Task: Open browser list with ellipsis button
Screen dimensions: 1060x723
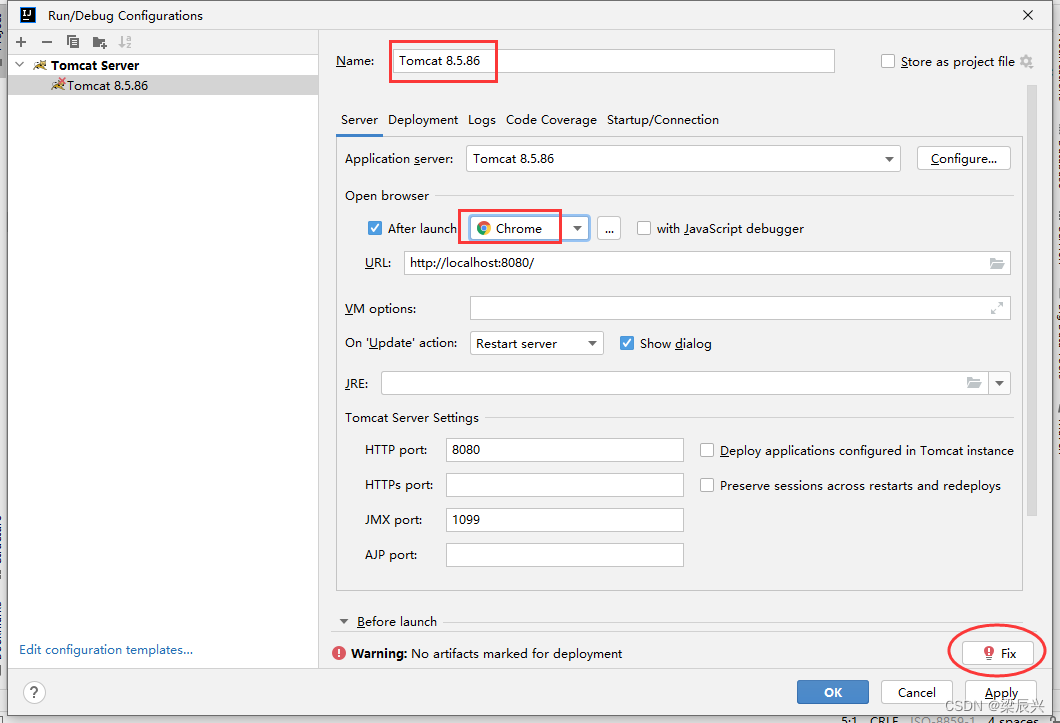Action: pos(608,229)
